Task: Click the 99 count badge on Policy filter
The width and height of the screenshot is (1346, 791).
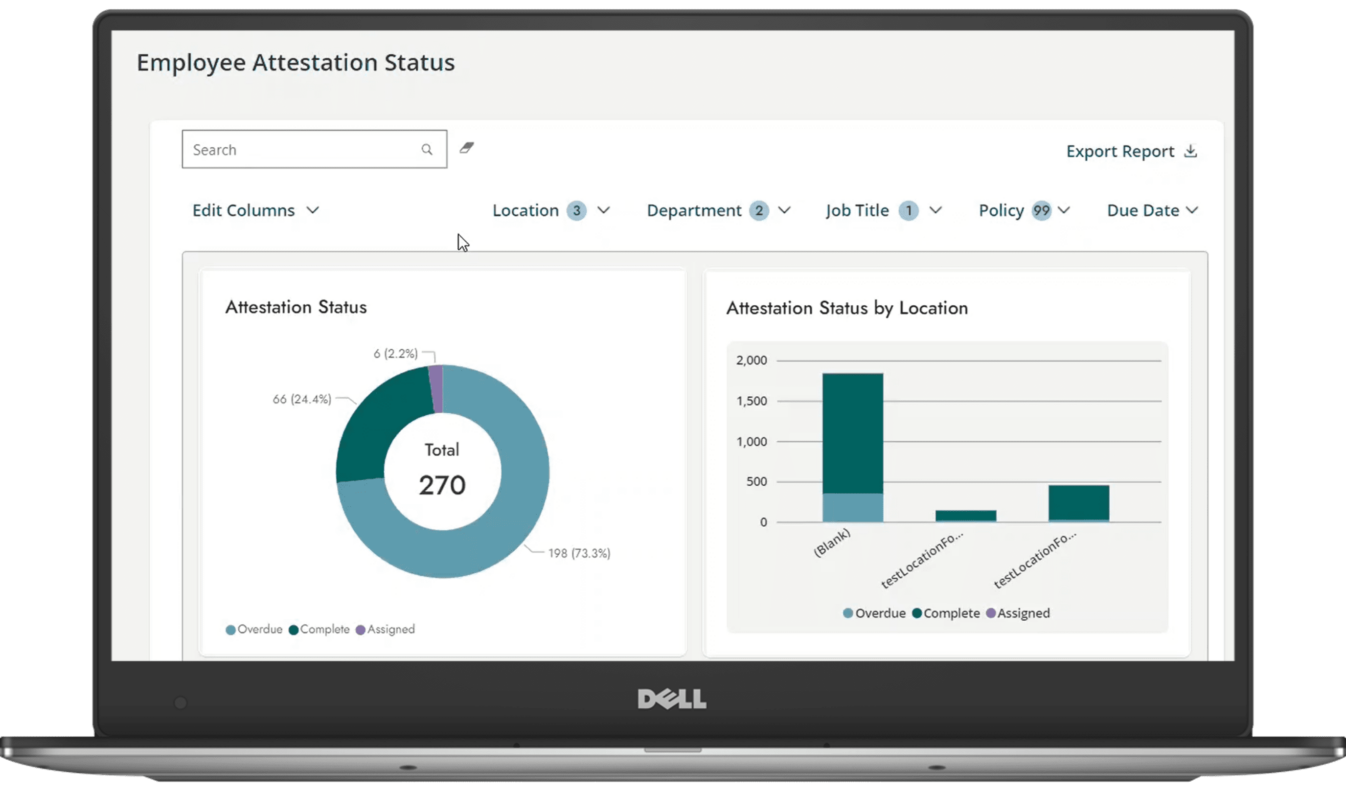Action: point(1041,210)
